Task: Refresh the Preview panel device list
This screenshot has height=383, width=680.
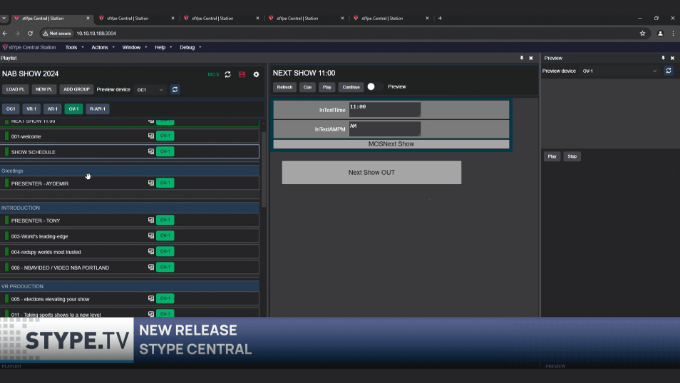Action: 668,71
